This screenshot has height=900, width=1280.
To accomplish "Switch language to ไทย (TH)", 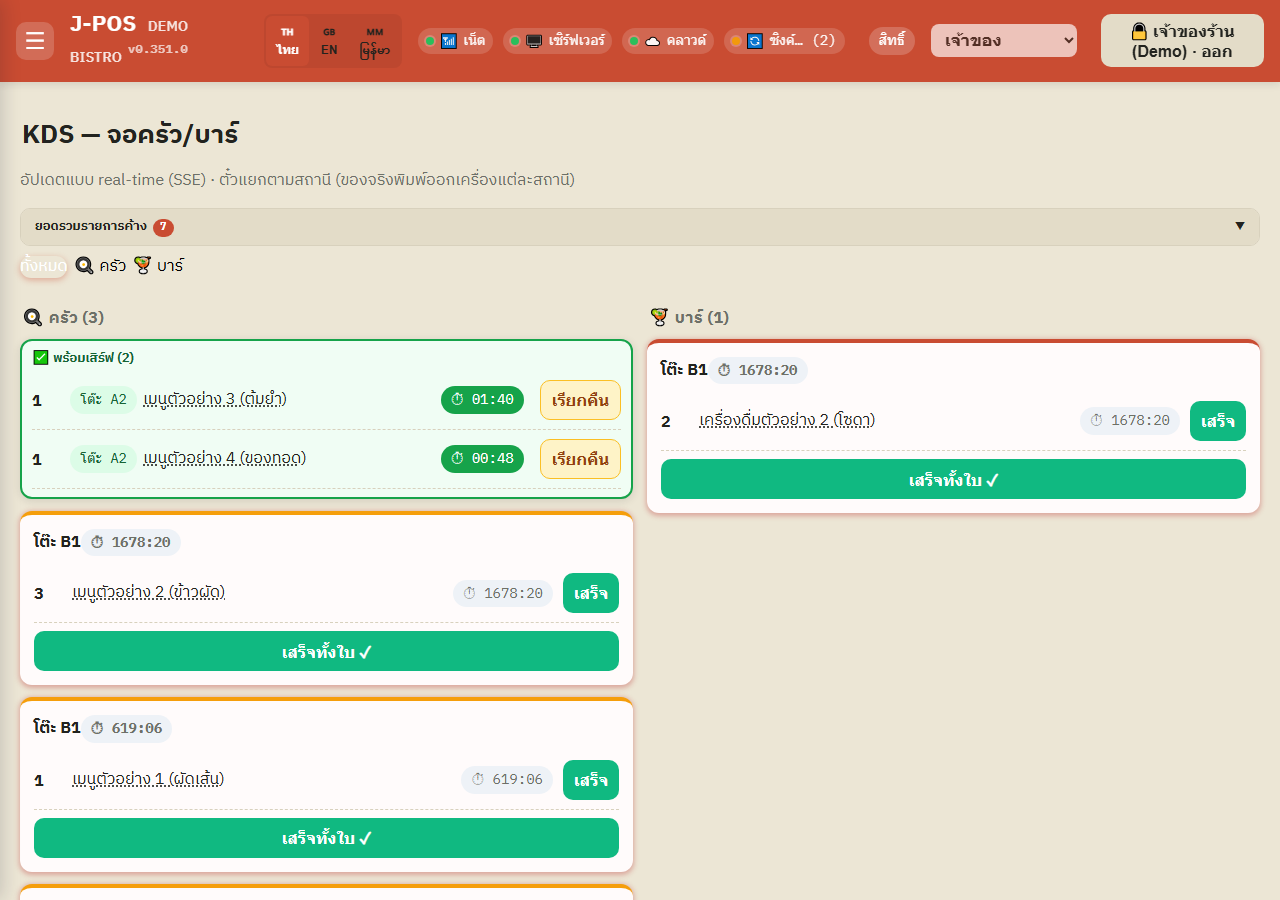I will pyautogui.click(x=288, y=41).
